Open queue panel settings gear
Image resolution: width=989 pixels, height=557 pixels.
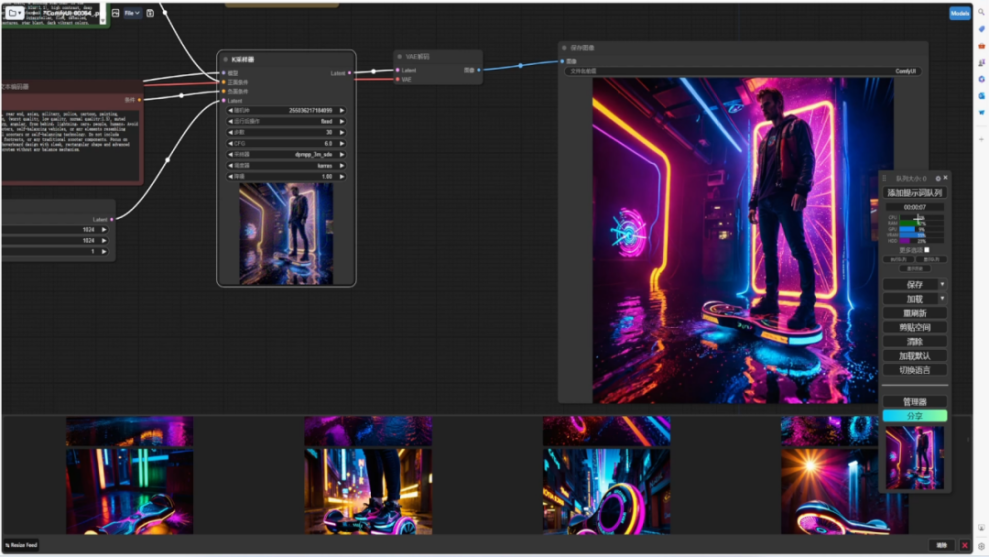pos(938,179)
